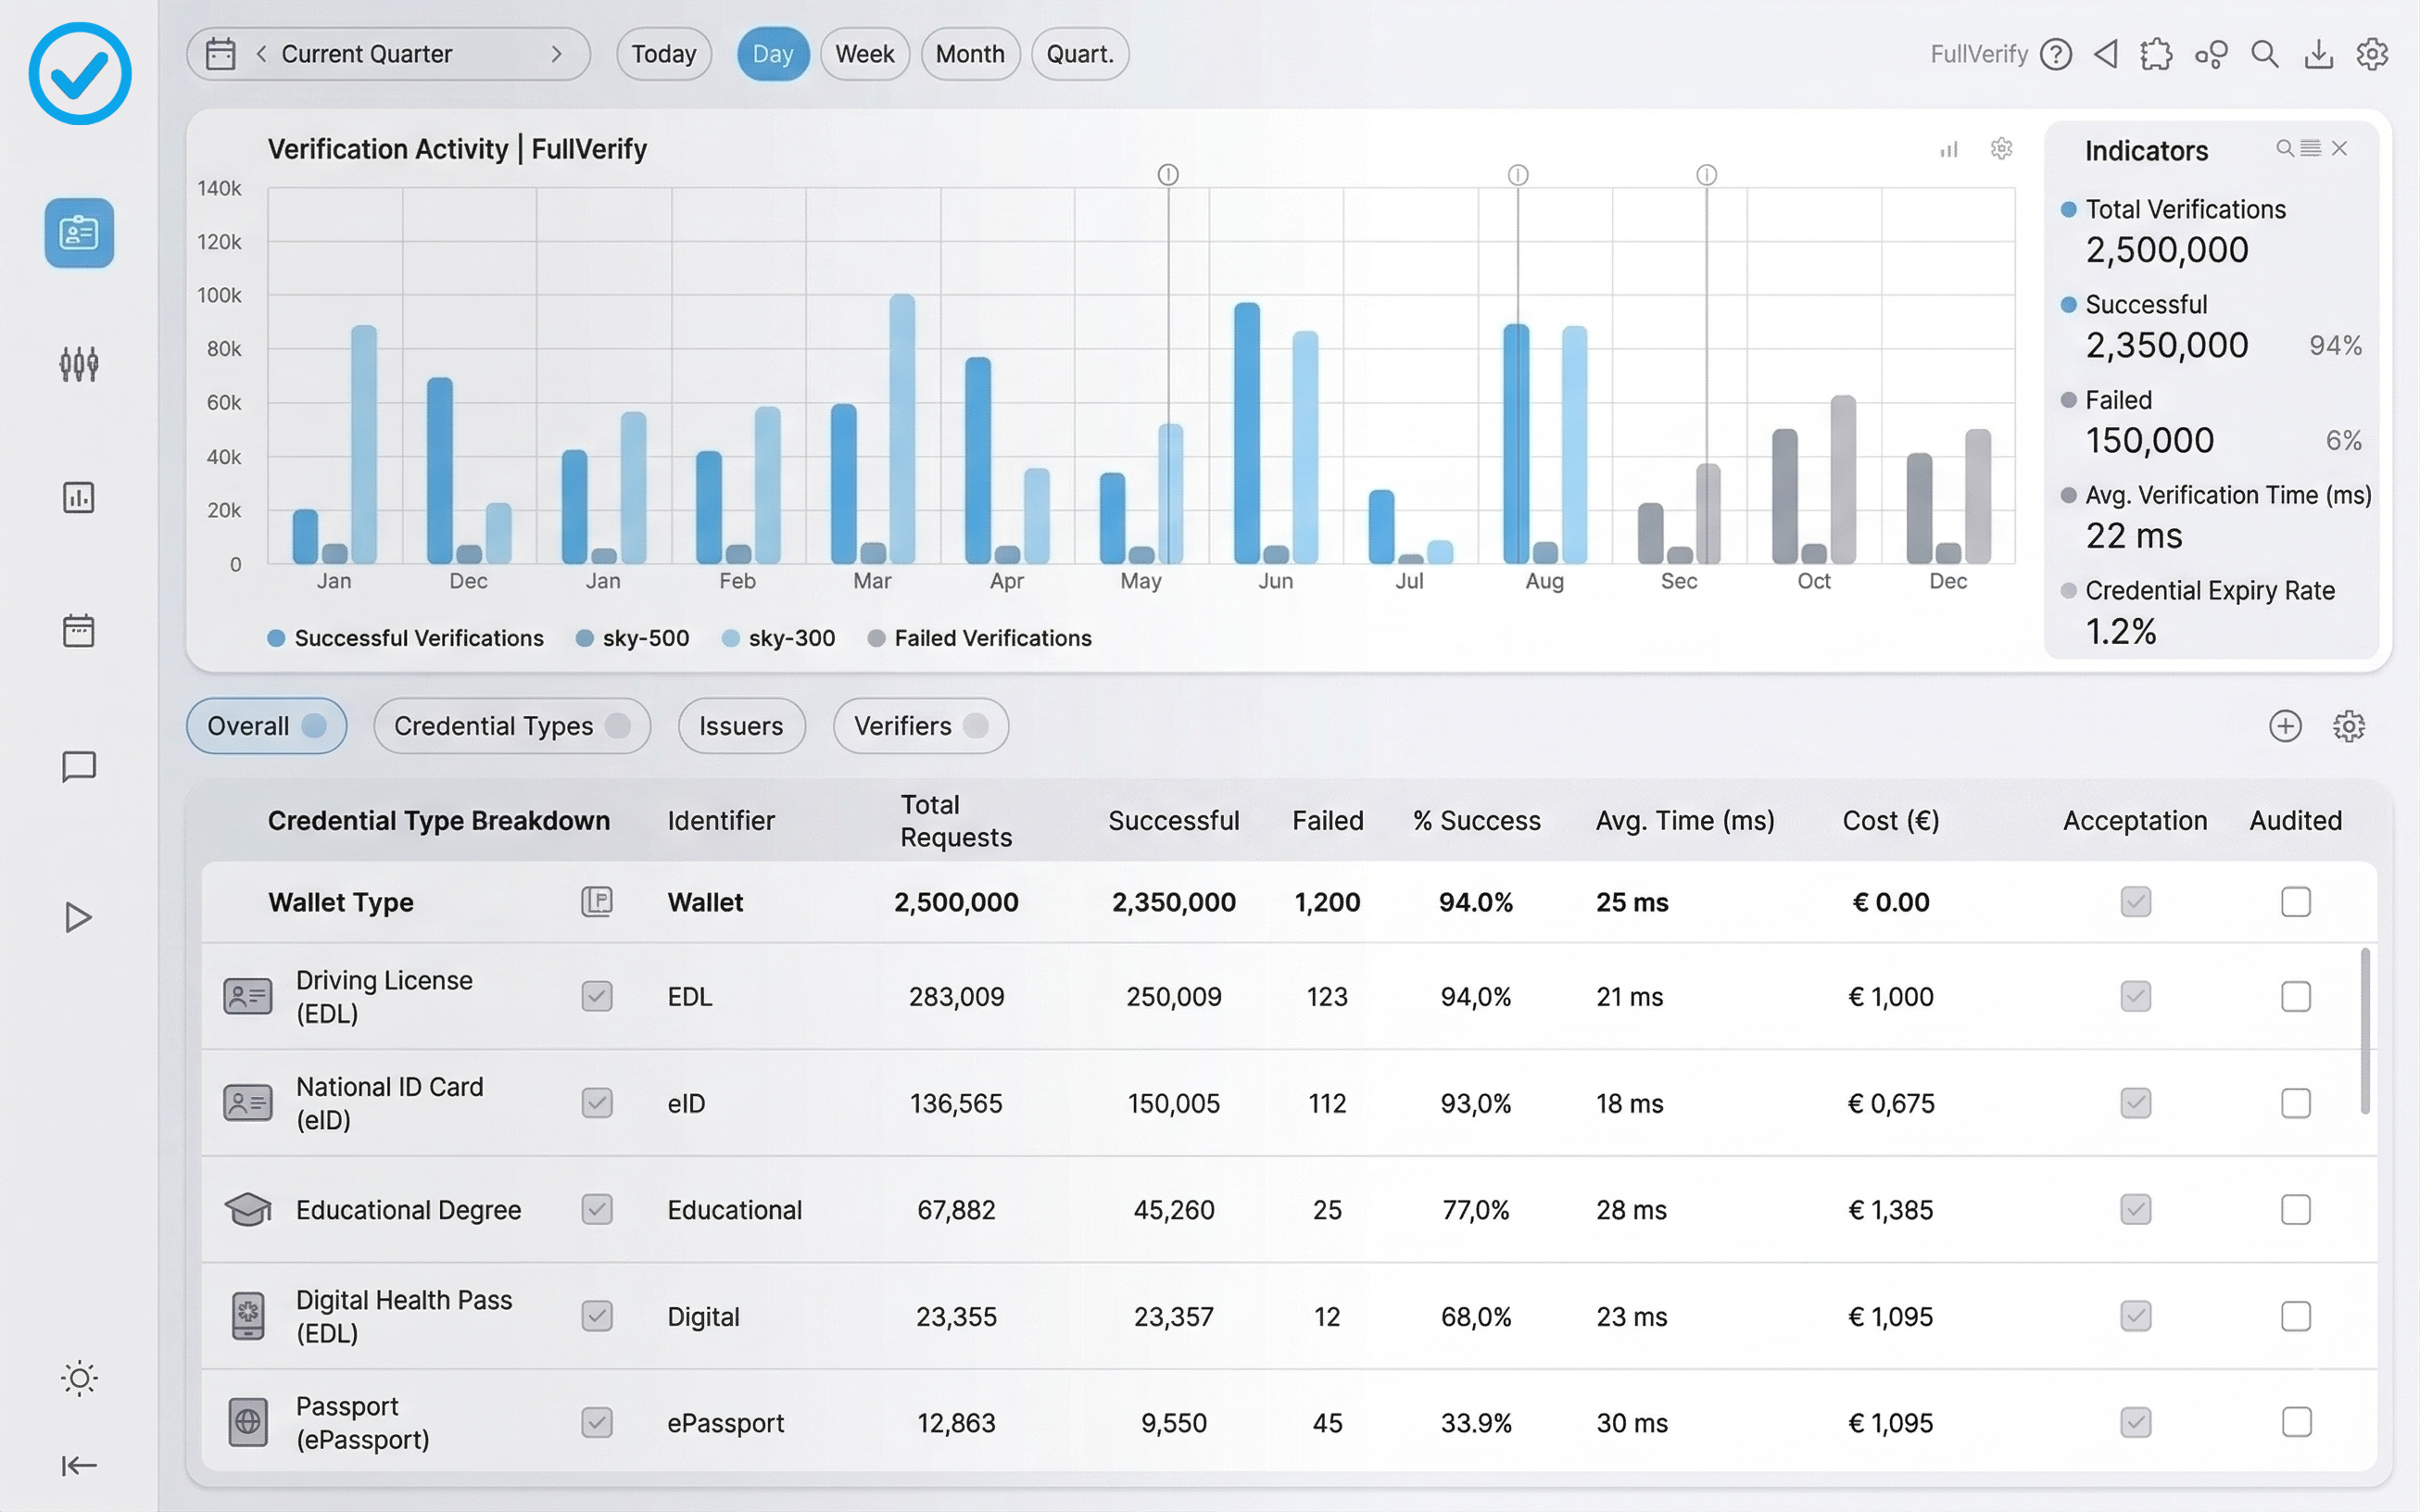Close the Indicators panel
Viewport: 2420px width, 1512px height.
pyautogui.click(x=2340, y=148)
